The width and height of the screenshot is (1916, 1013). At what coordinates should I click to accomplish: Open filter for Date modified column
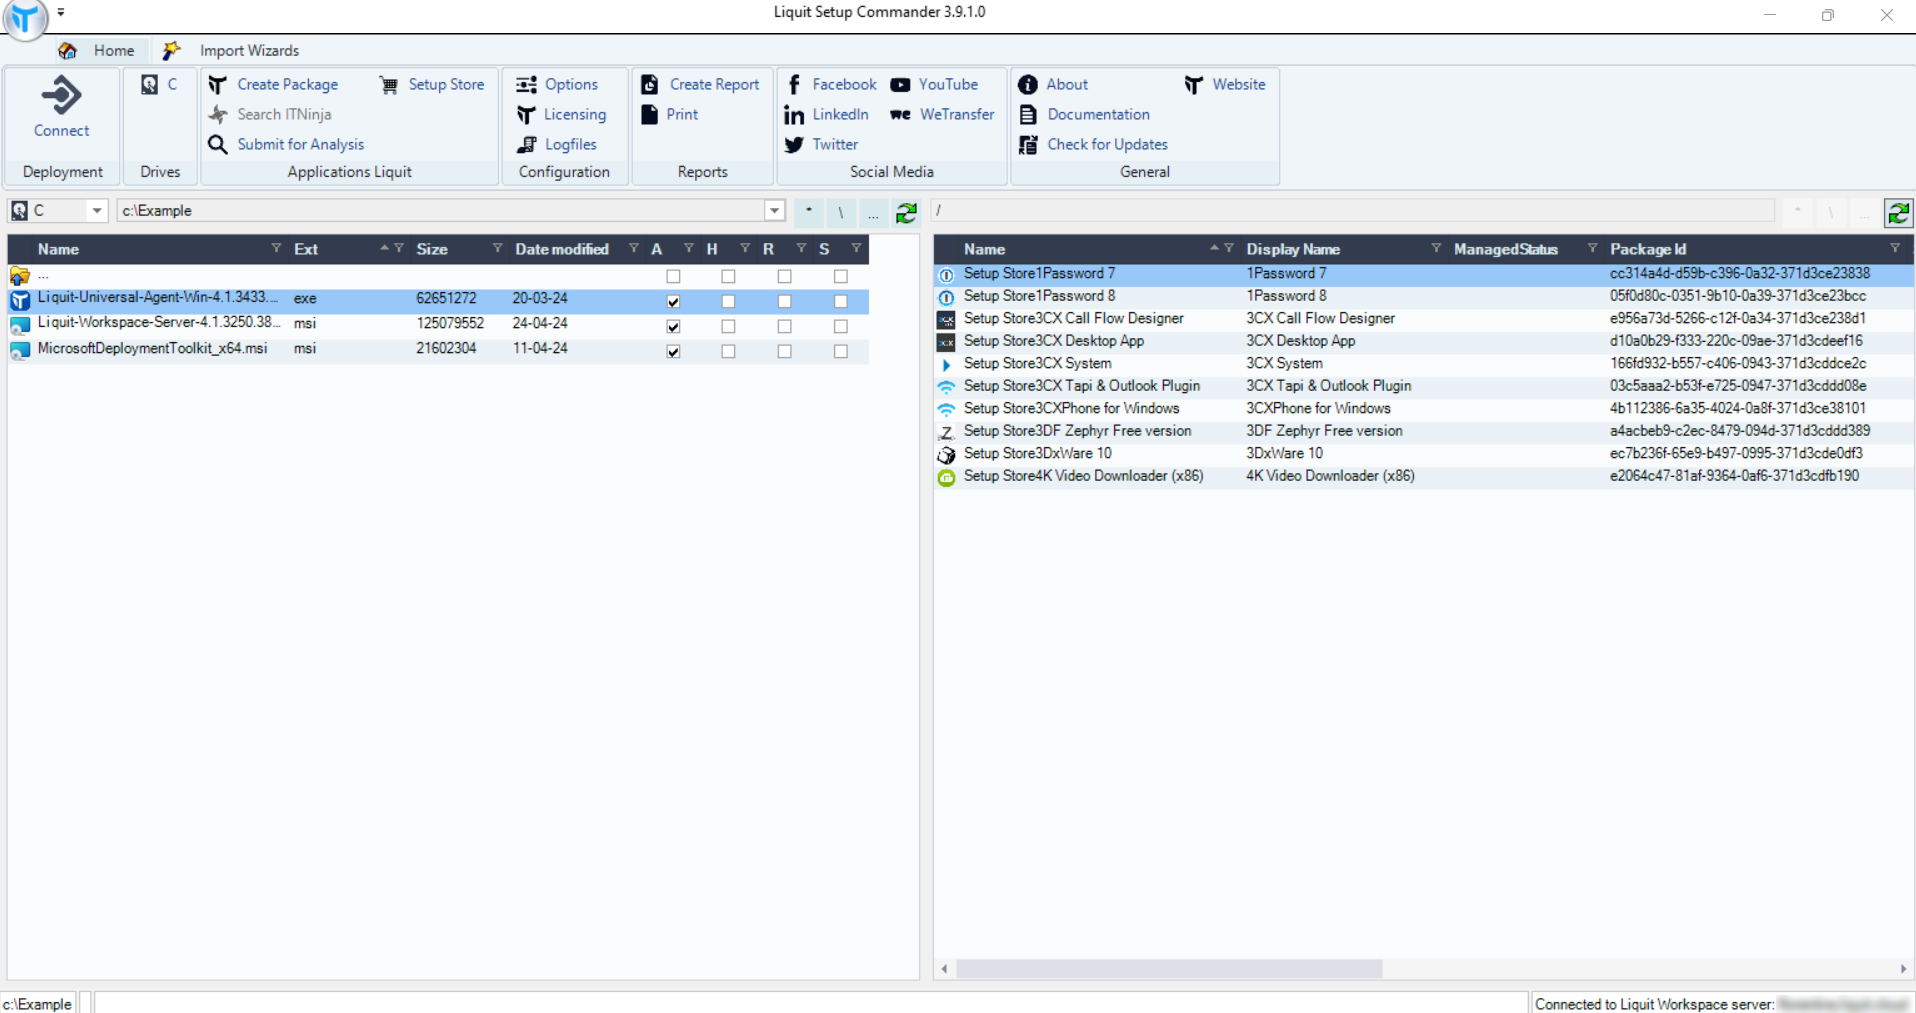tap(633, 248)
